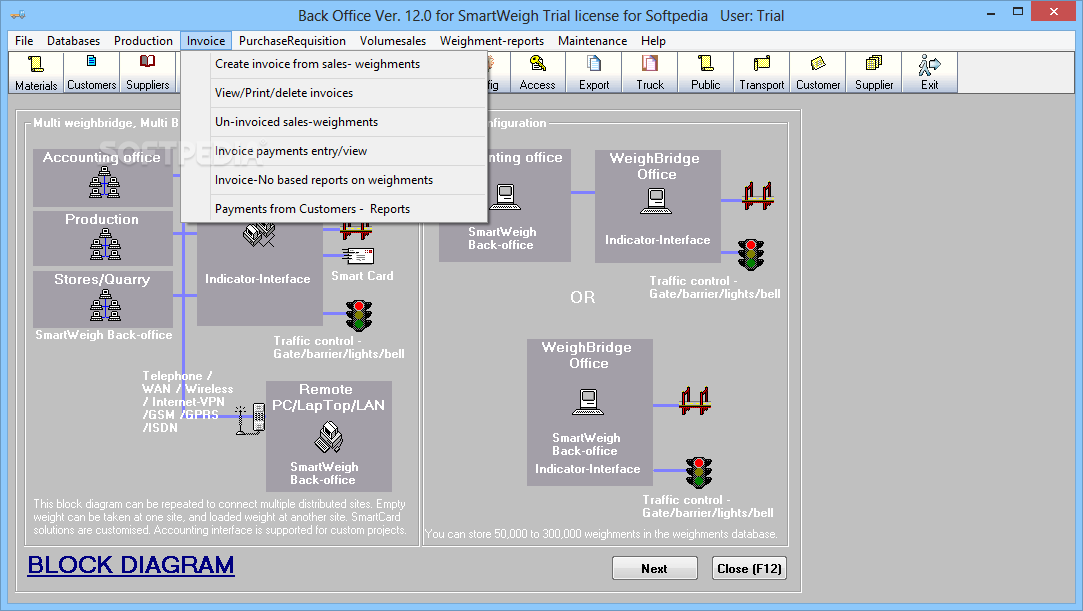Screen dimensions: 1083x611
Task: Choose Create invoice from sales- weighments
Action: click(x=334, y=64)
